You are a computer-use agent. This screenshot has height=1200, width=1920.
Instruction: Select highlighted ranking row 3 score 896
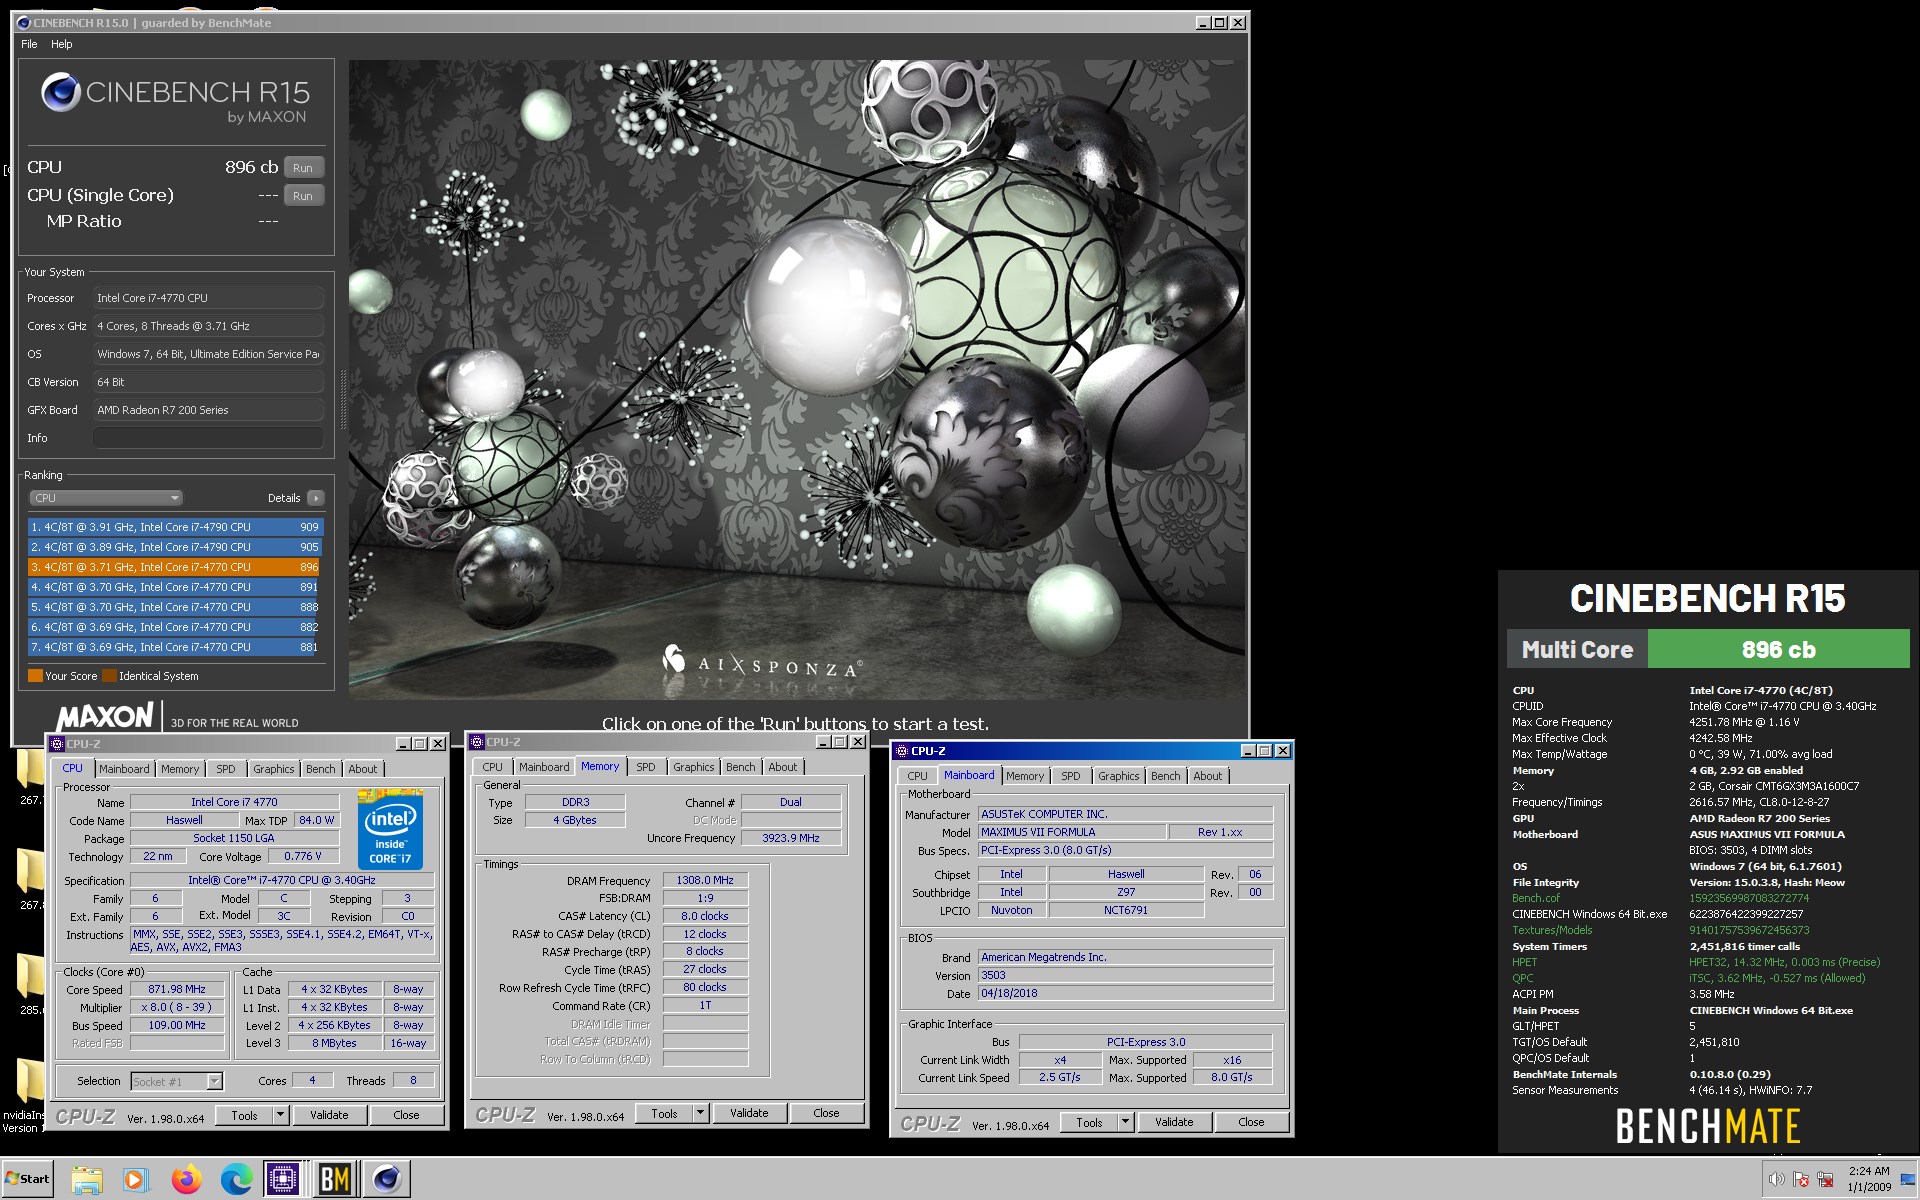coord(175,567)
